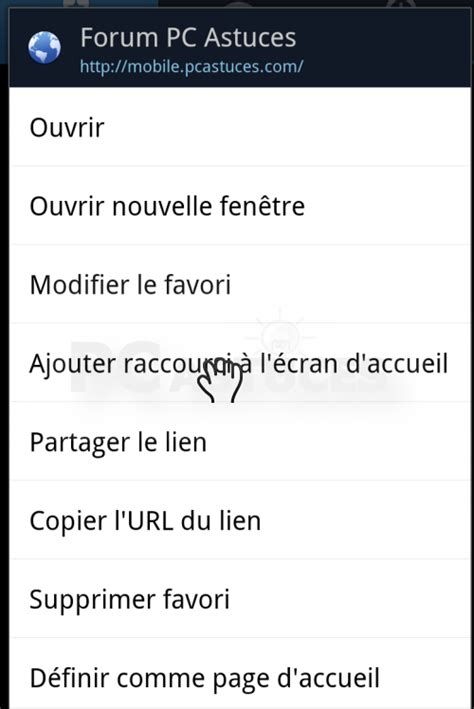Choose Supprimer favori

coord(240,599)
